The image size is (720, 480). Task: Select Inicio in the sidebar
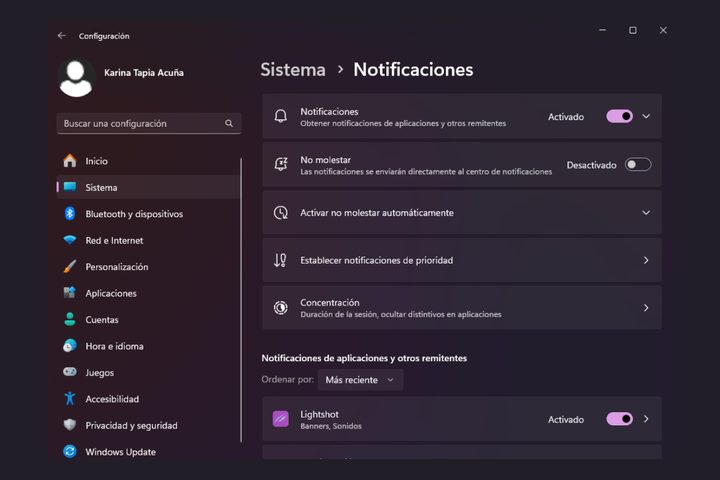click(x=96, y=161)
